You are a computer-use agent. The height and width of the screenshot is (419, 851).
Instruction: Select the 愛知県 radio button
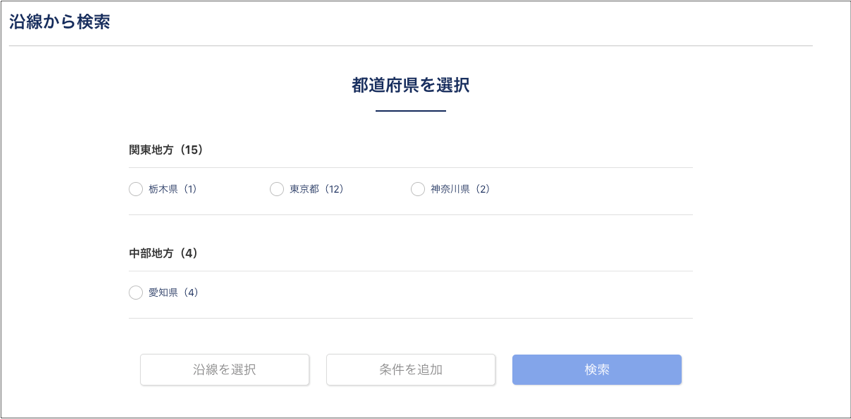(x=136, y=293)
